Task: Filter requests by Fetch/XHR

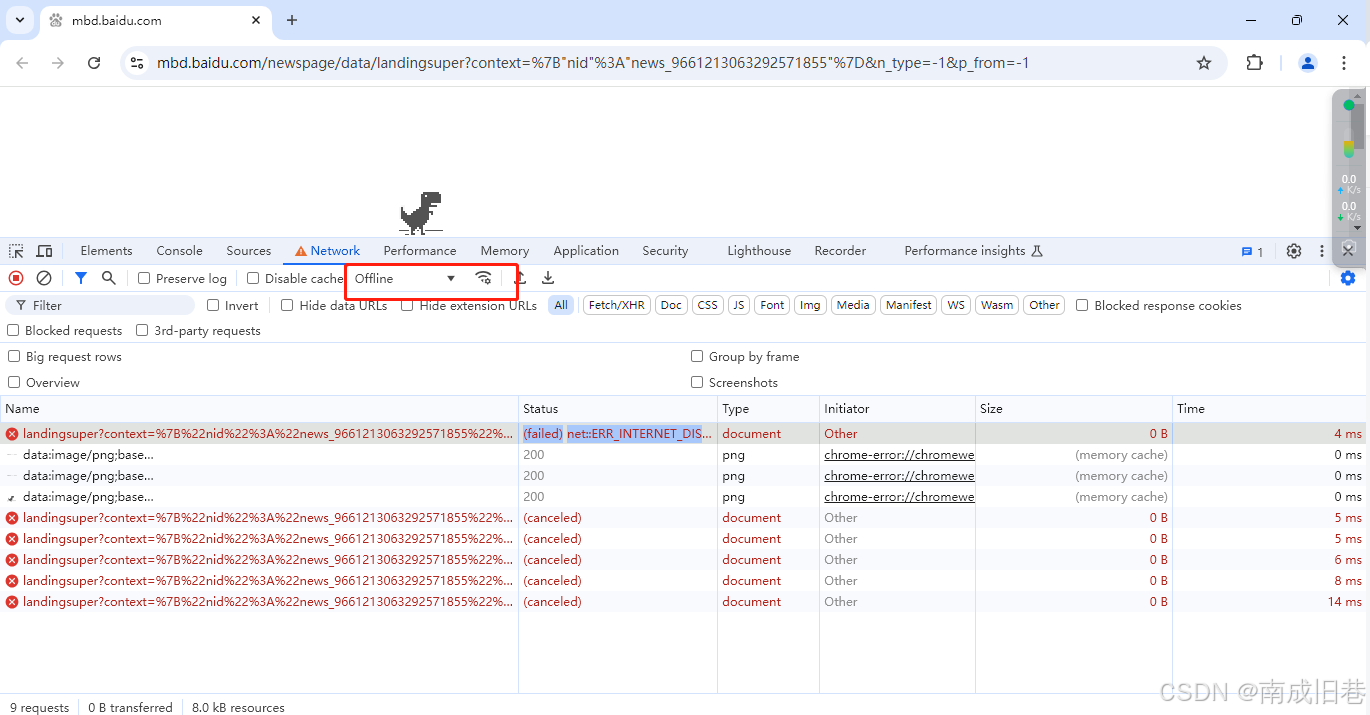Action: pyautogui.click(x=616, y=305)
